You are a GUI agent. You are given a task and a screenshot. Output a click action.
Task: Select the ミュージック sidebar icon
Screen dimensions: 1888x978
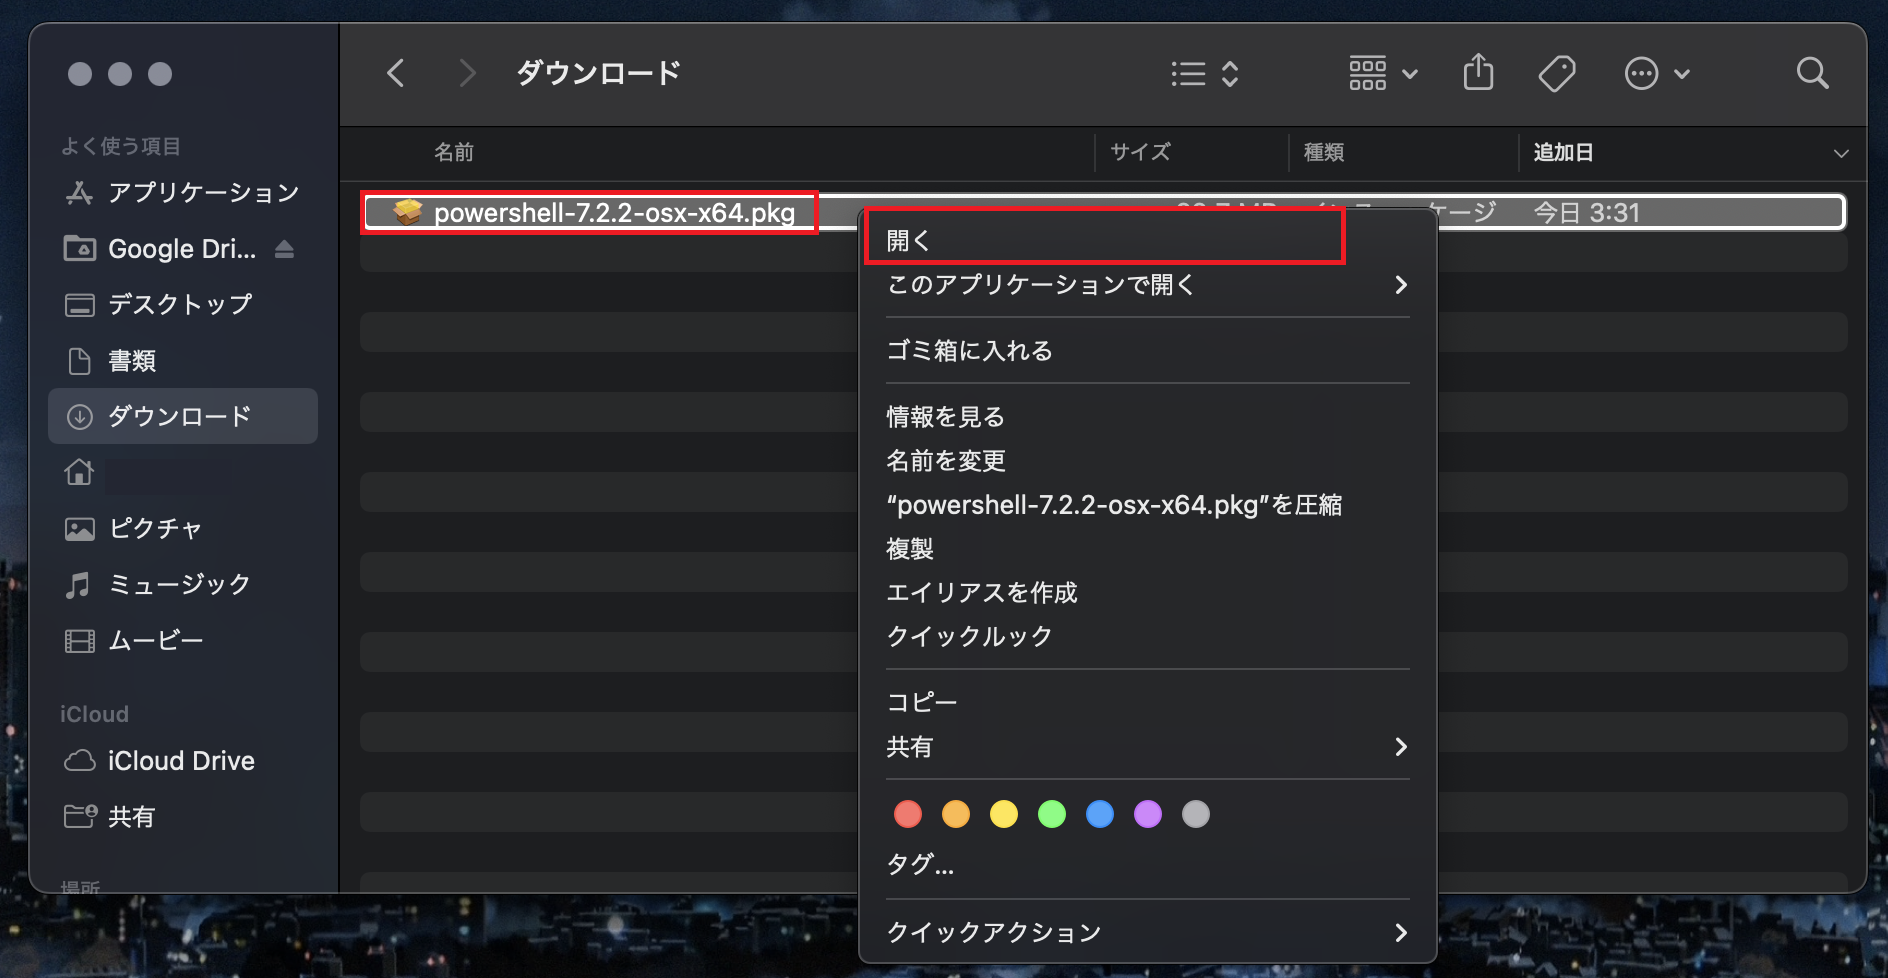[x=80, y=584]
